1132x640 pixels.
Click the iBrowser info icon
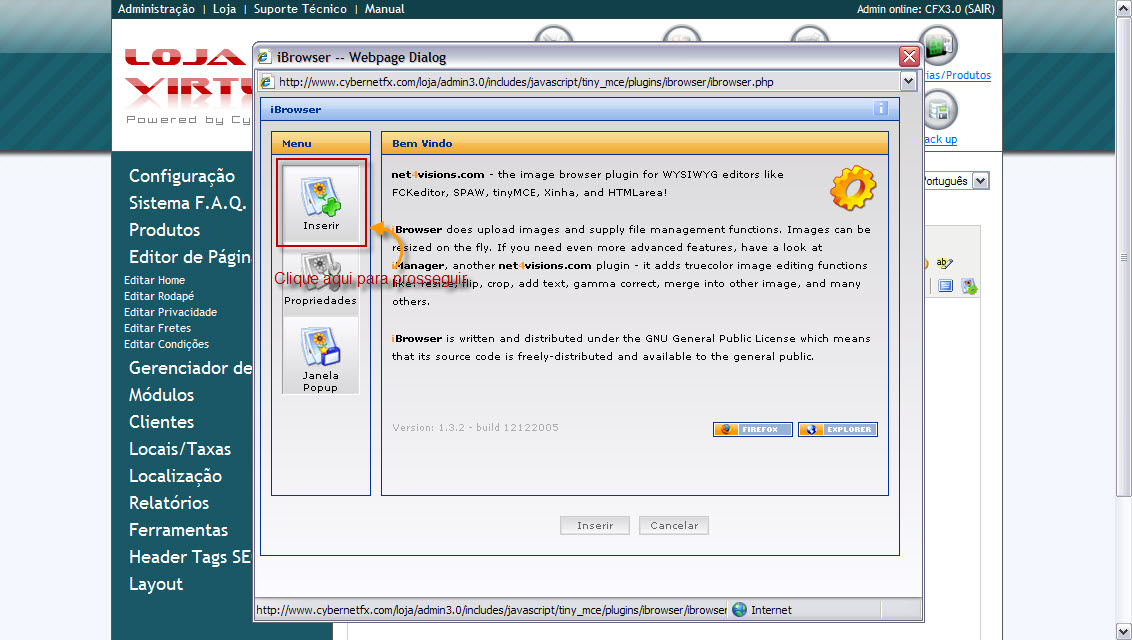pos(880,109)
